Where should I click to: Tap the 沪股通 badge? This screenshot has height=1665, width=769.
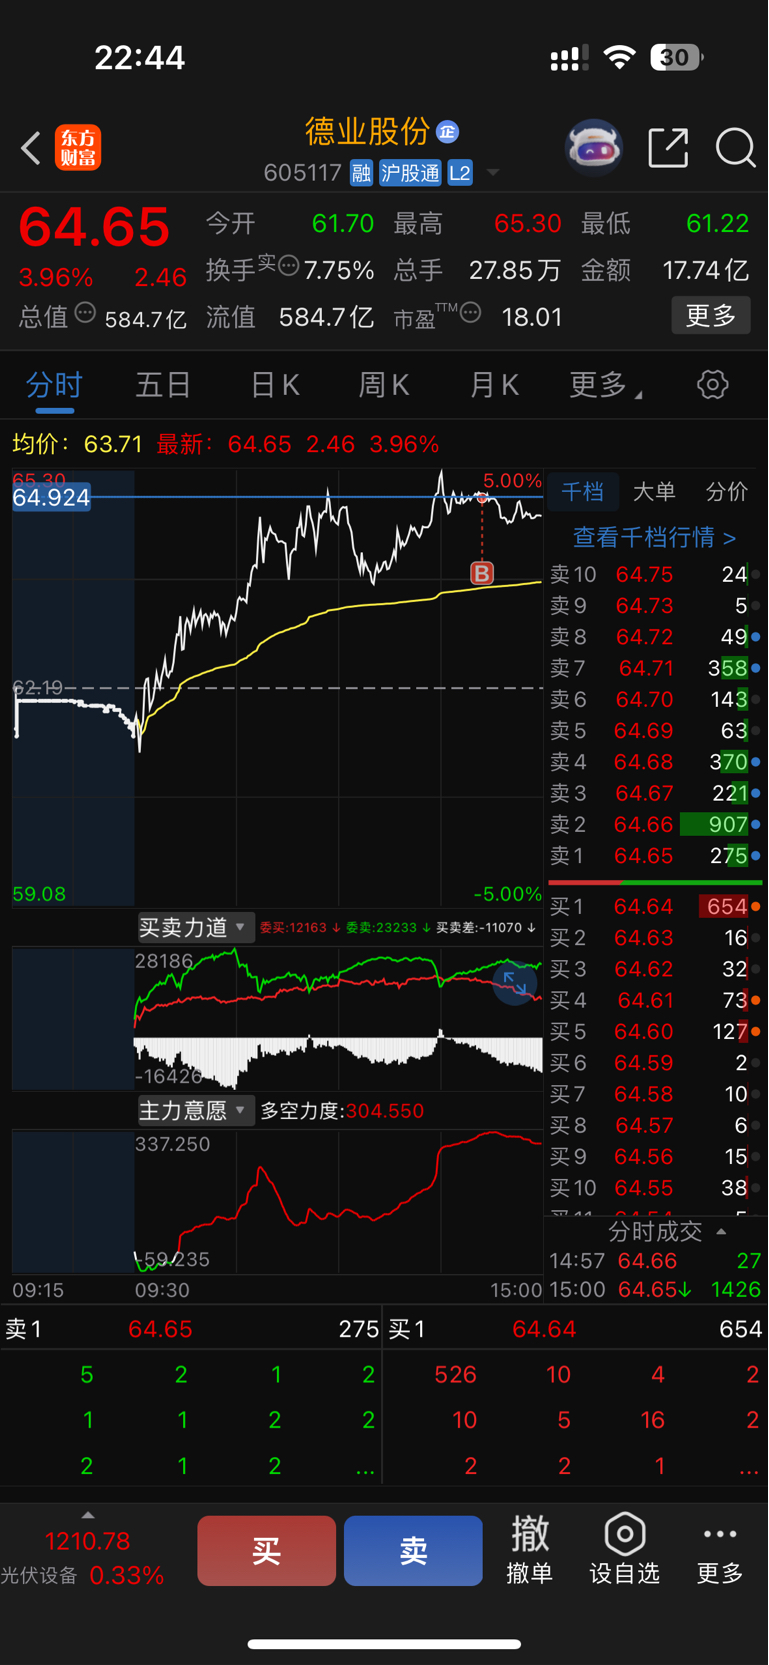point(410,173)
